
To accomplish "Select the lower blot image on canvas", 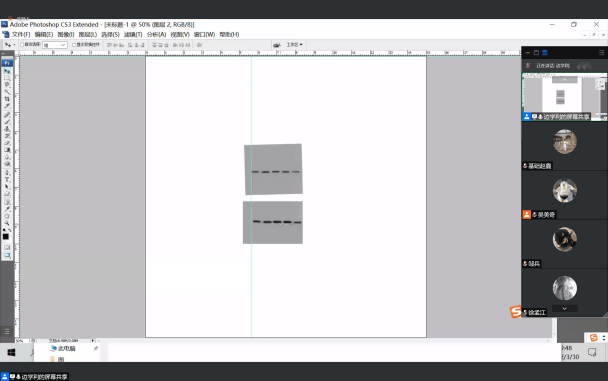I will (273, 222).
